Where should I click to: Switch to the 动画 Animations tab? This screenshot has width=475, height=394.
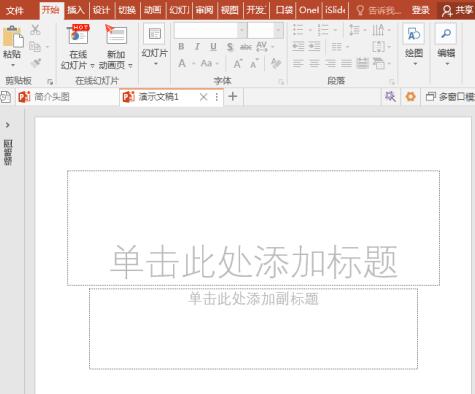point(153,10)
